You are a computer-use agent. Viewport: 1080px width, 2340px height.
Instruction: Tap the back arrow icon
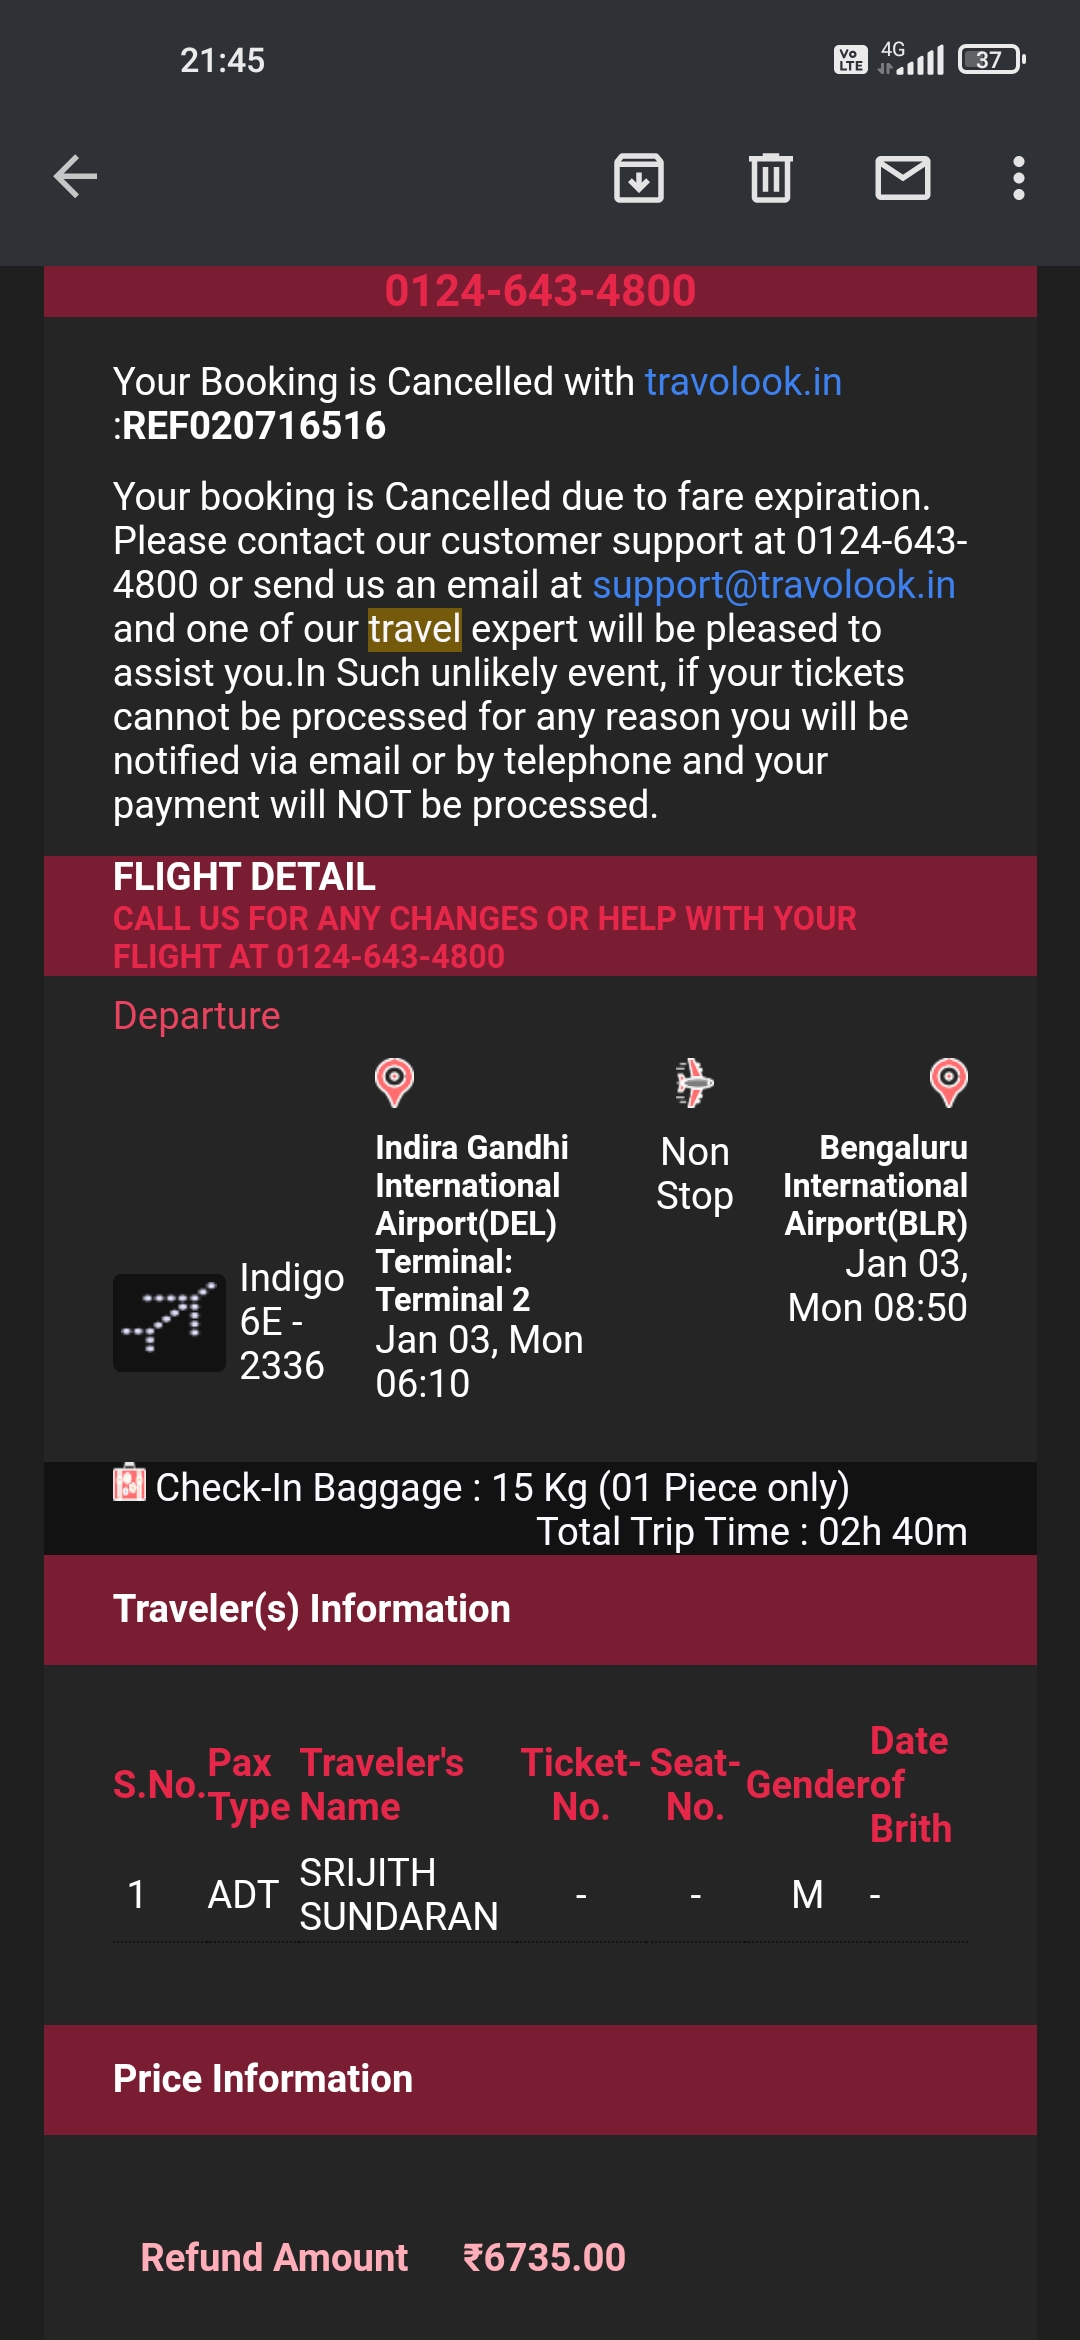[75, 178]
